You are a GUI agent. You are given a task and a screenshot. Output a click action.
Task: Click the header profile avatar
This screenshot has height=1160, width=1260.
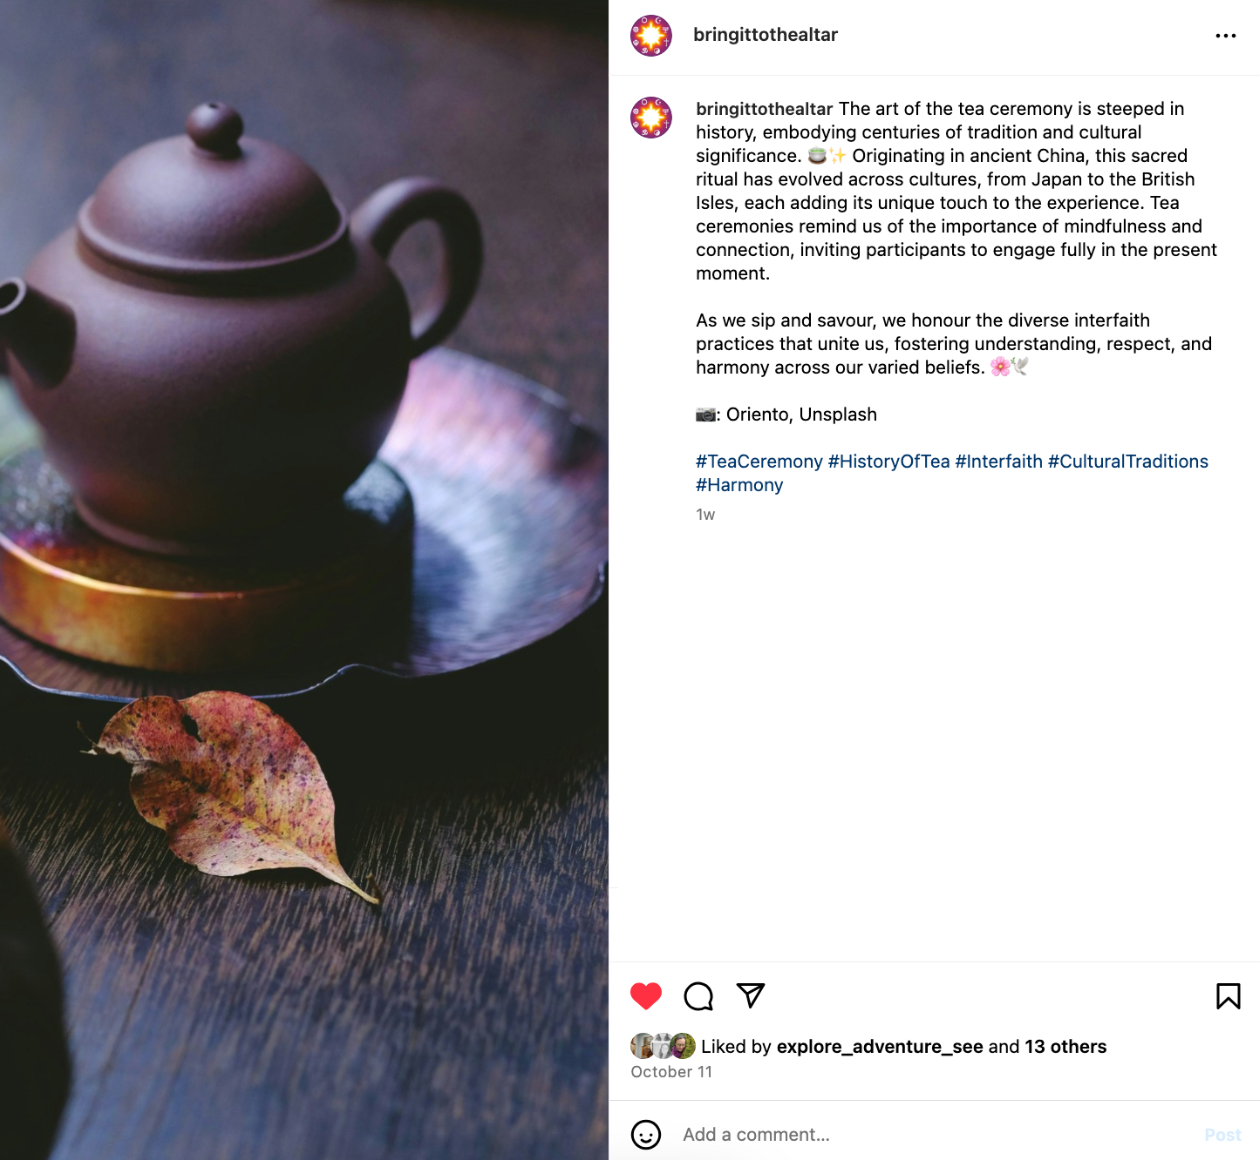651,36
